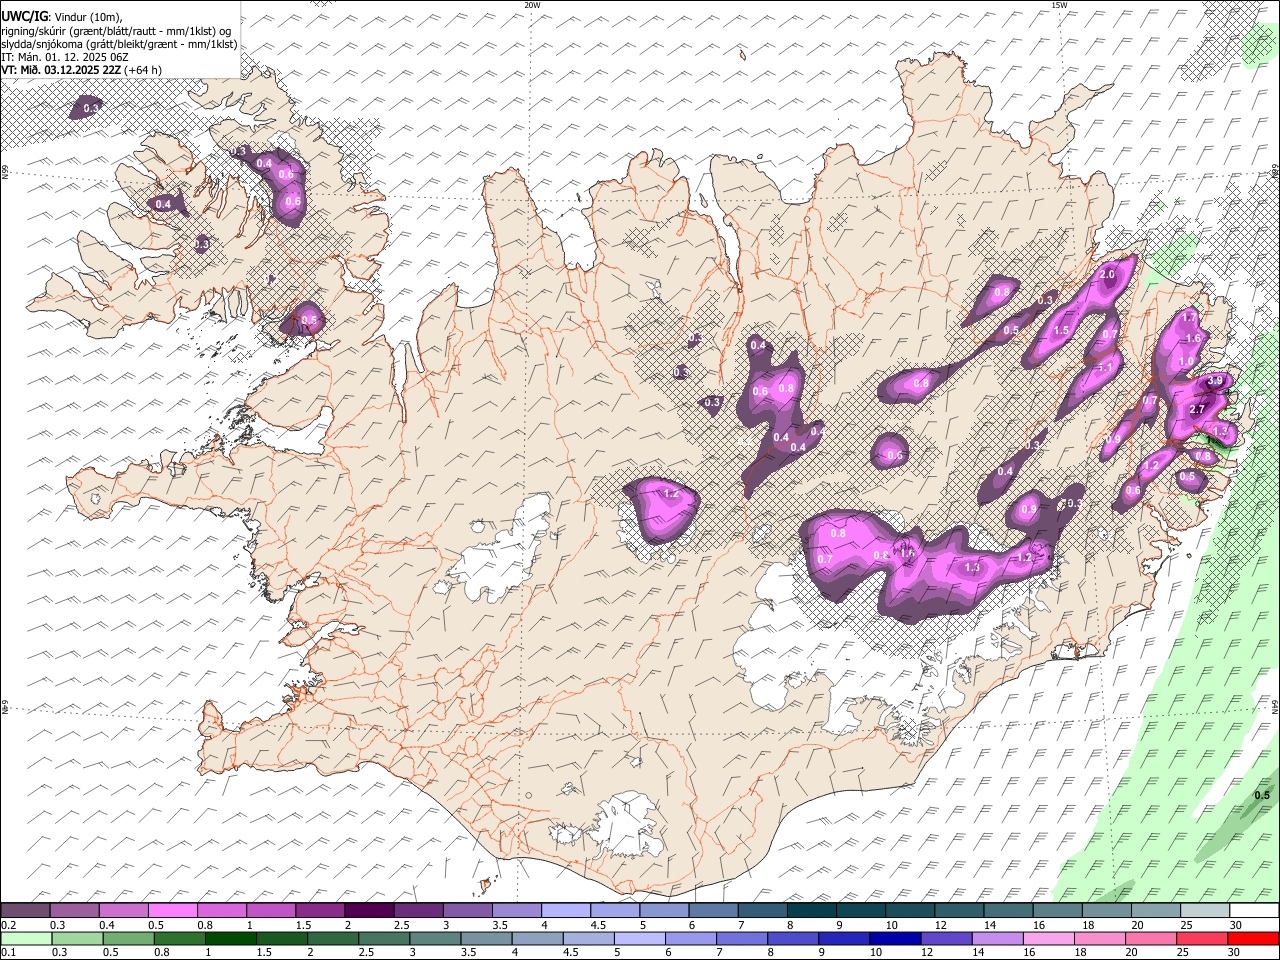Click the '20W' longitude label

(532, 5)
